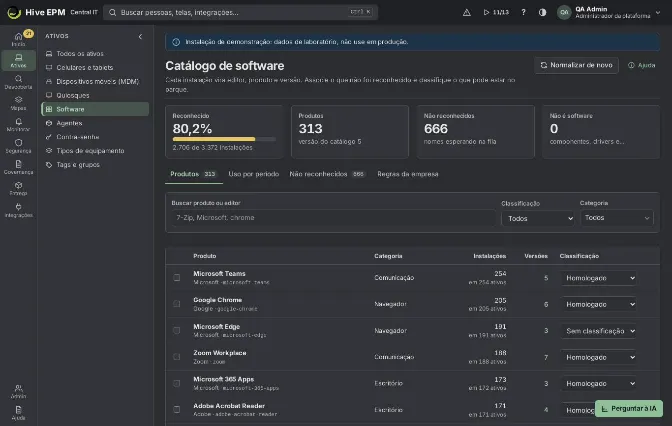Open the Monitorar bell icon
The image size is (672, 426).
point(18,124)
